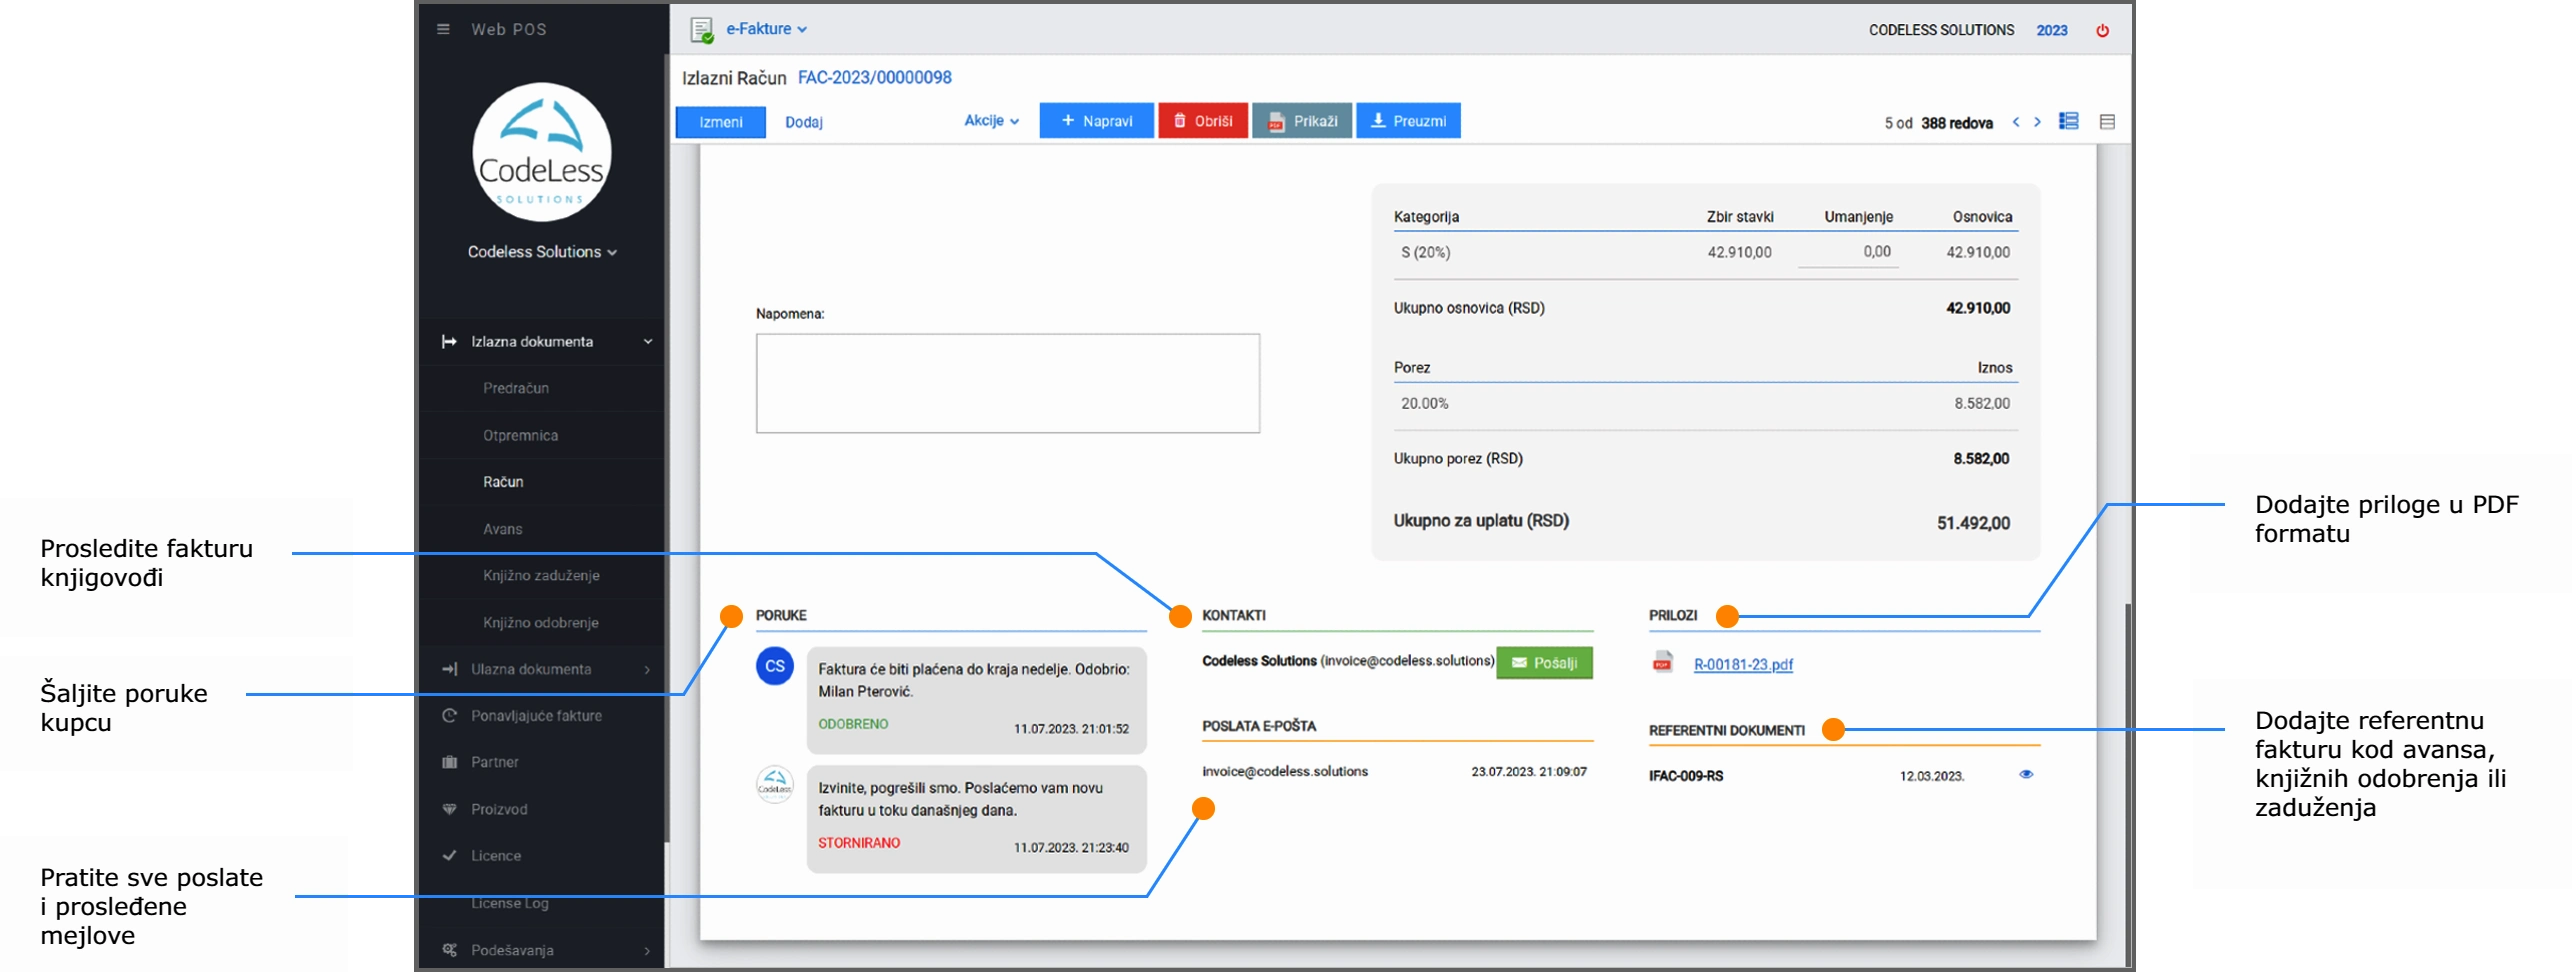Switch to detailed list view icon

(x=2069, y=121)
